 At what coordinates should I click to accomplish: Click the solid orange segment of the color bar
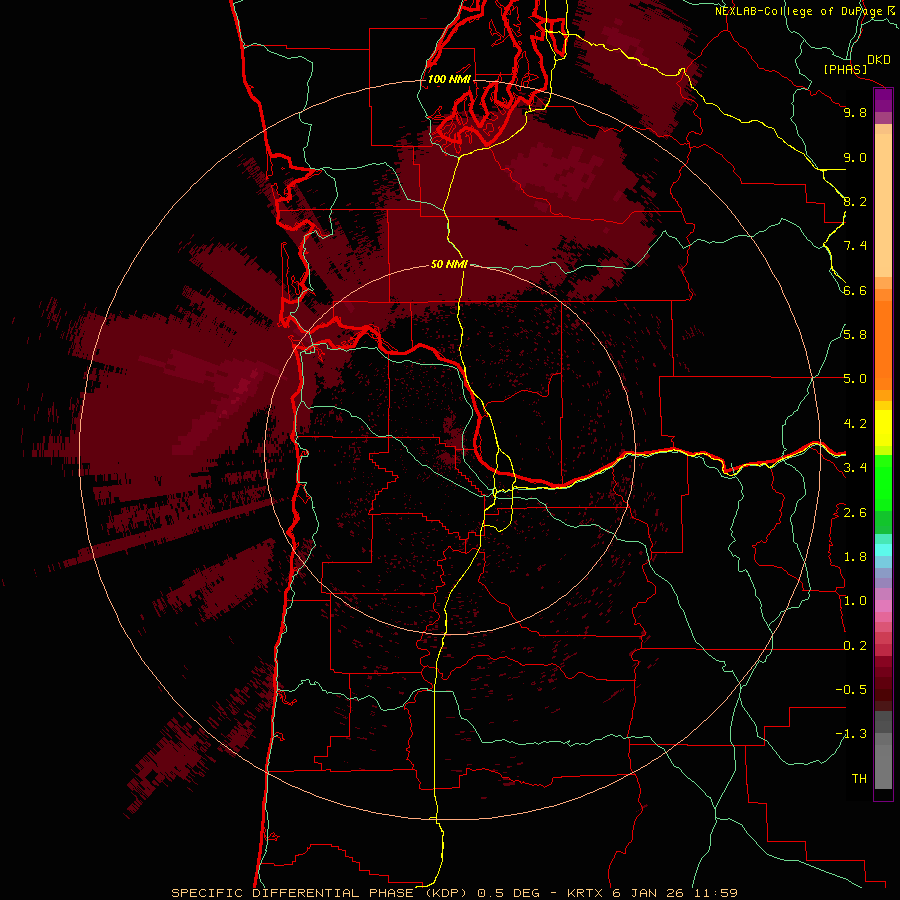tap(883, 345)
